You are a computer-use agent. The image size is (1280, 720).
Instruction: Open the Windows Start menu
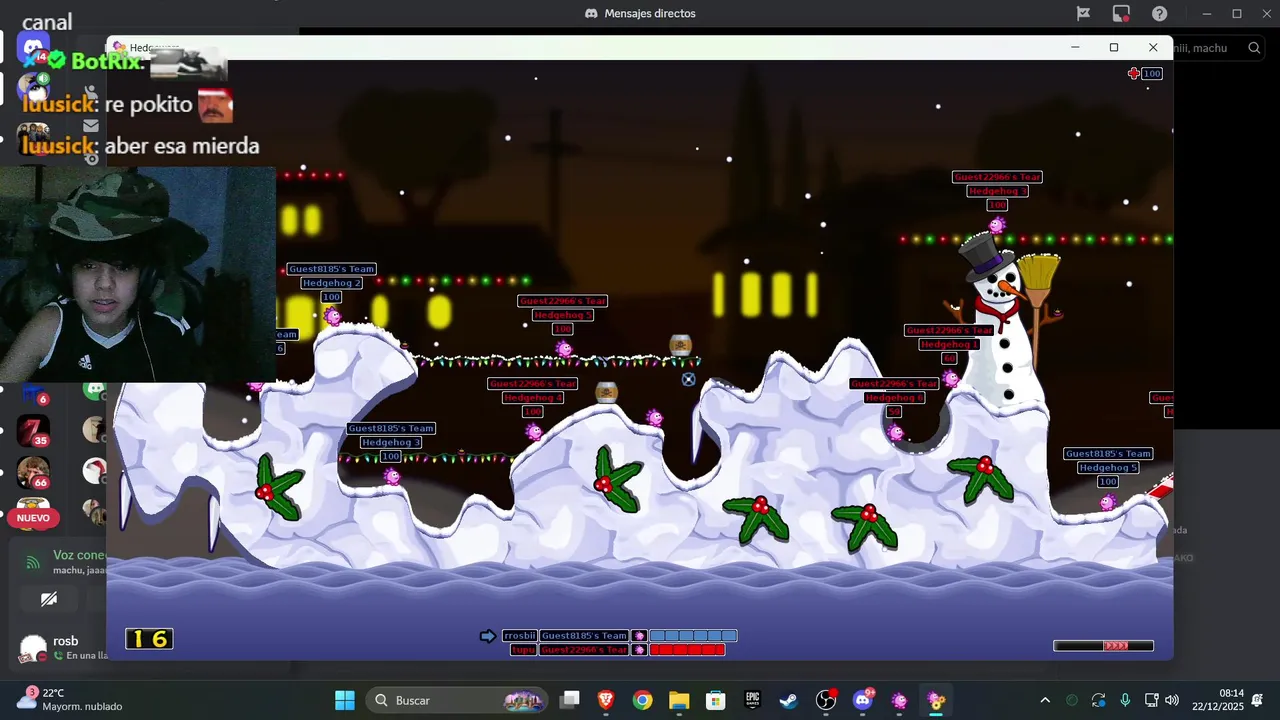point(344,700)
